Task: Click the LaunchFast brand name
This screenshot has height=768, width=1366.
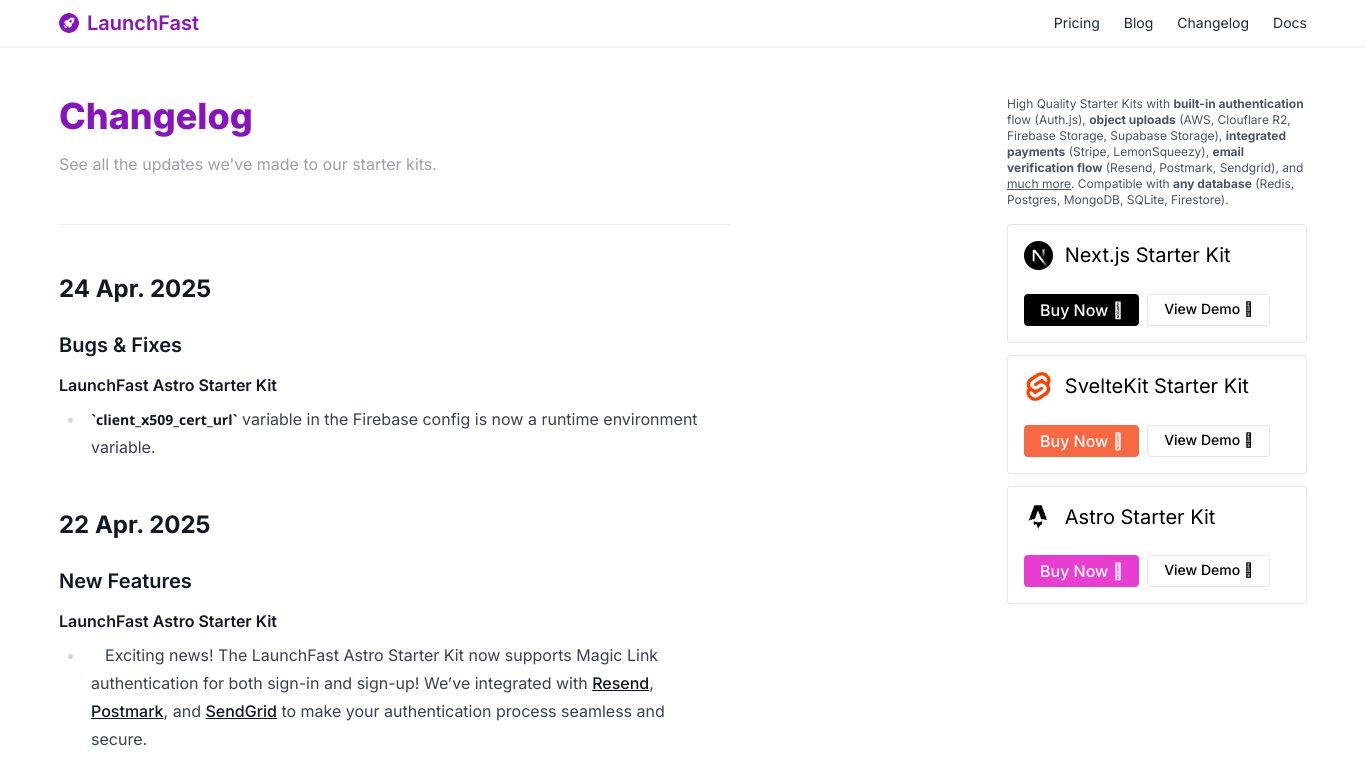Action: (x=143, y=23)
